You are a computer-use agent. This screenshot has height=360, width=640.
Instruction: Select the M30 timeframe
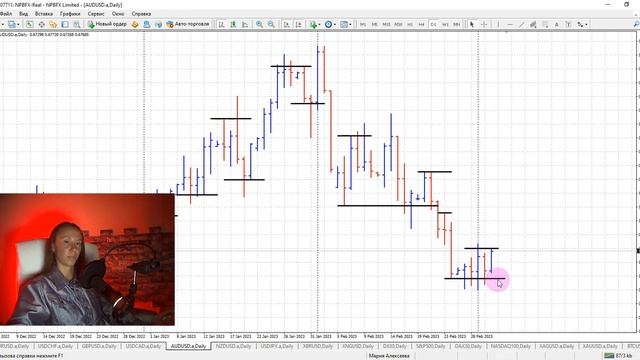point(398,24)
